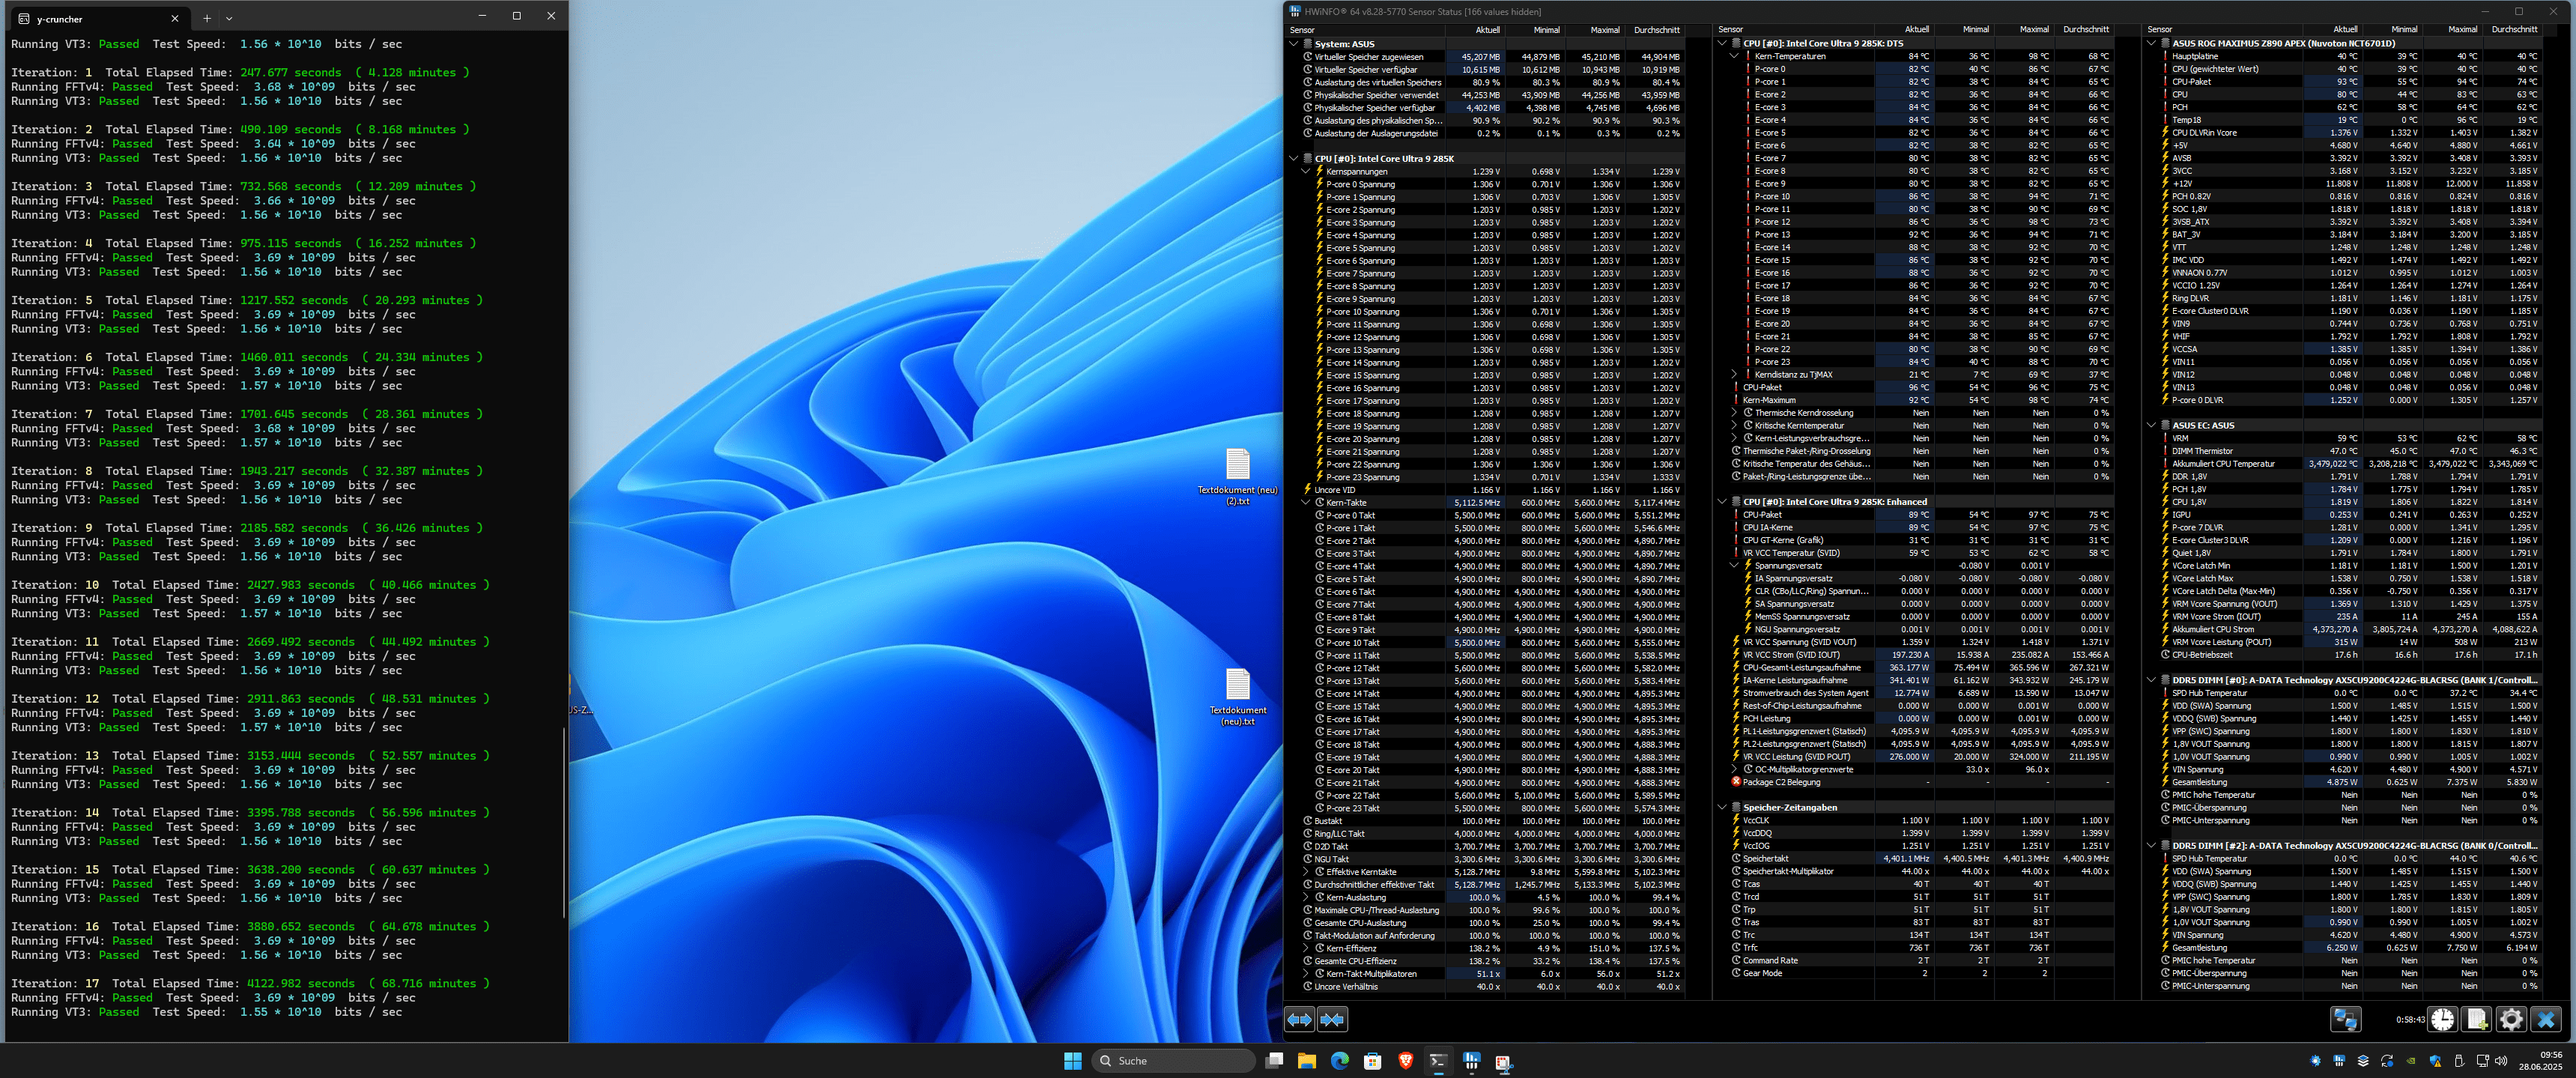Click the y-cruncher terminal tab icon
2576x1078 pixels.
pos(24,19)
